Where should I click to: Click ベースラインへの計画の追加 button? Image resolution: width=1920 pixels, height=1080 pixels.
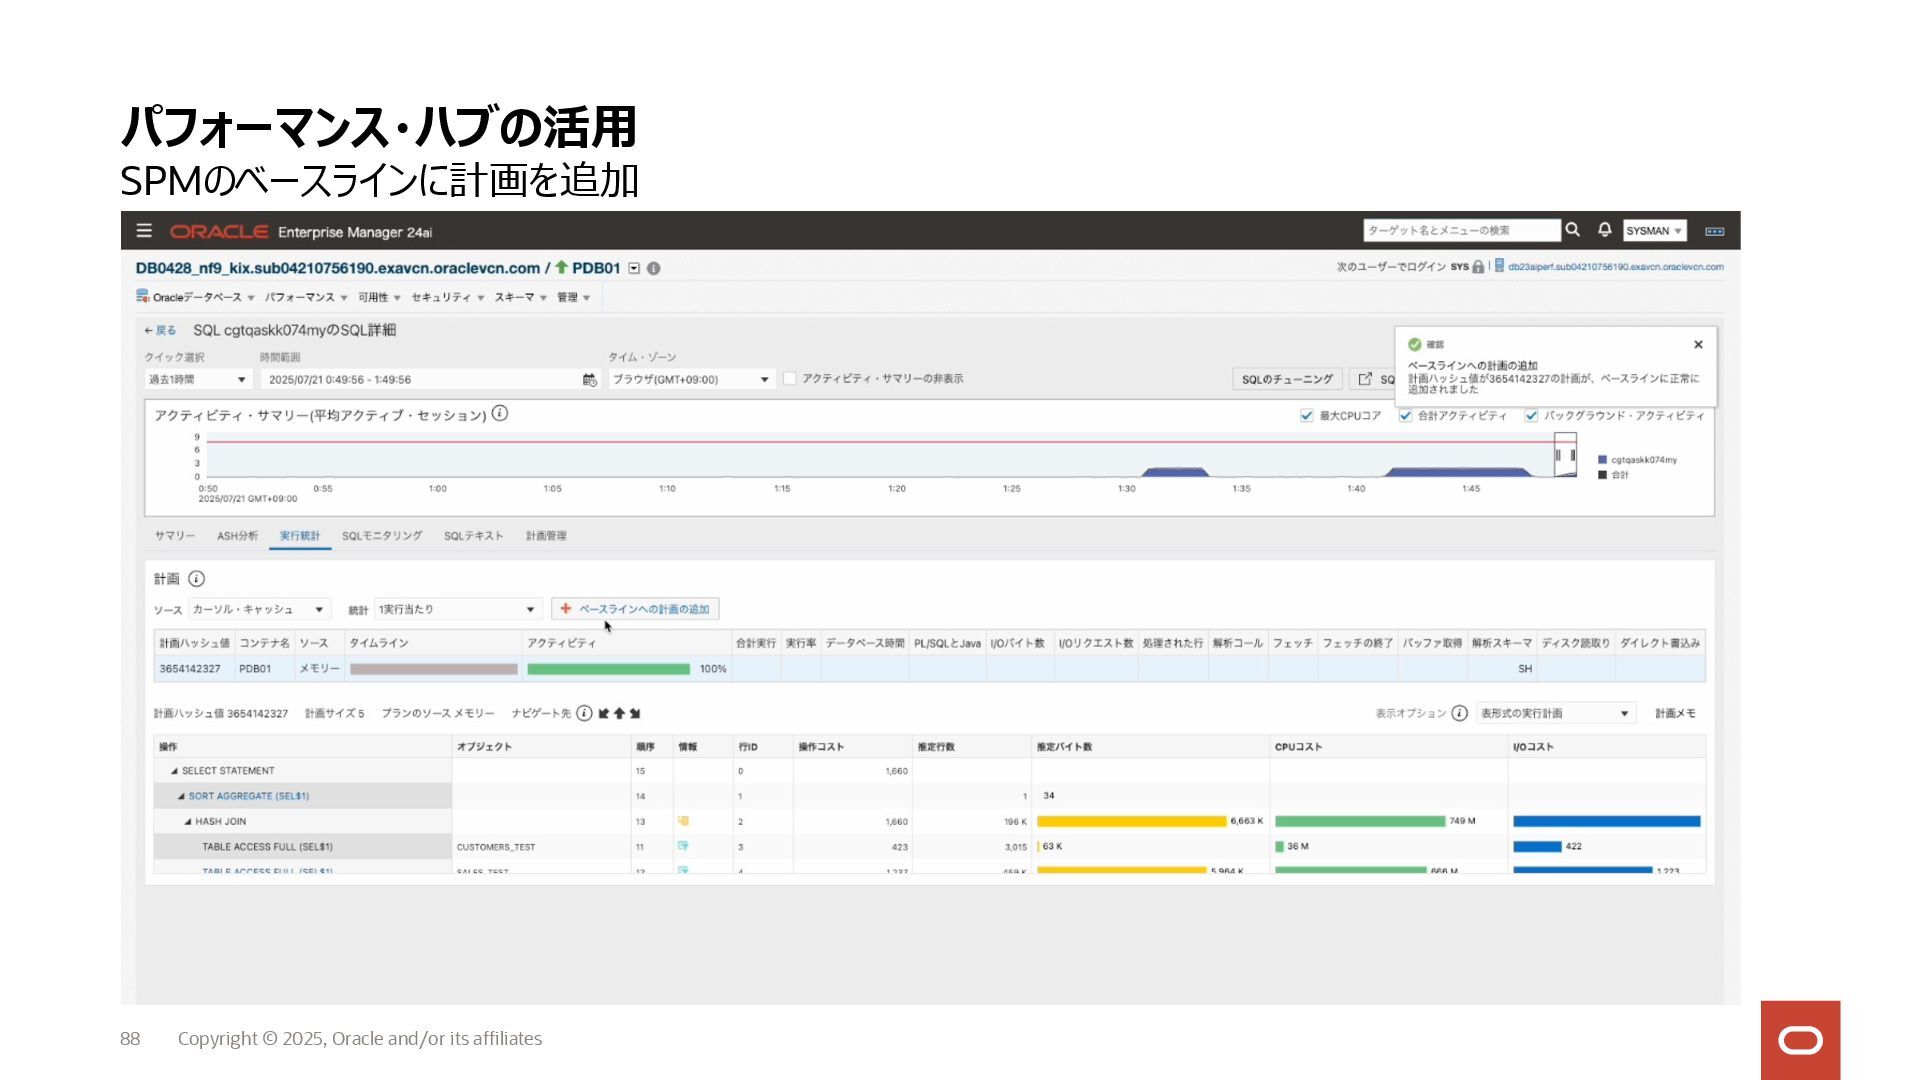coord(635,609)
